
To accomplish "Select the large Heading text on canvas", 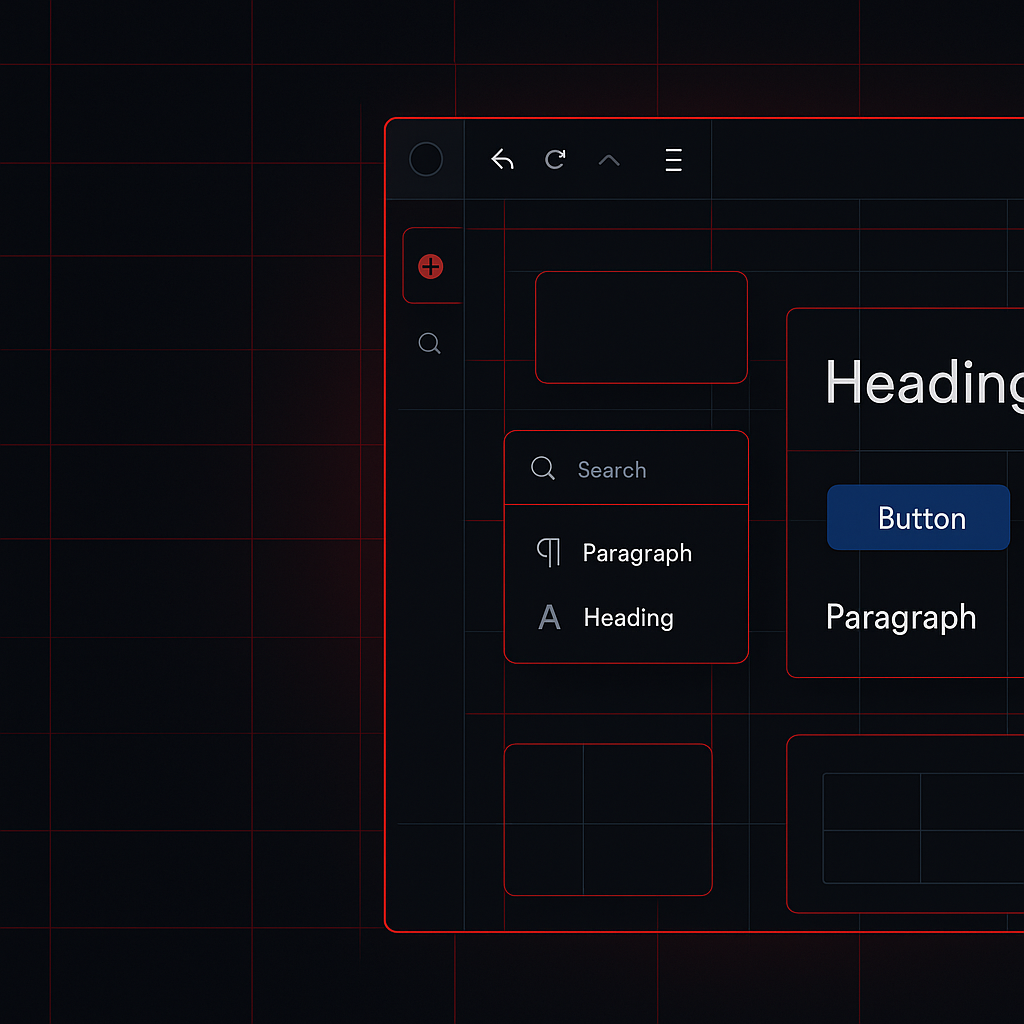I will point(922,382).
